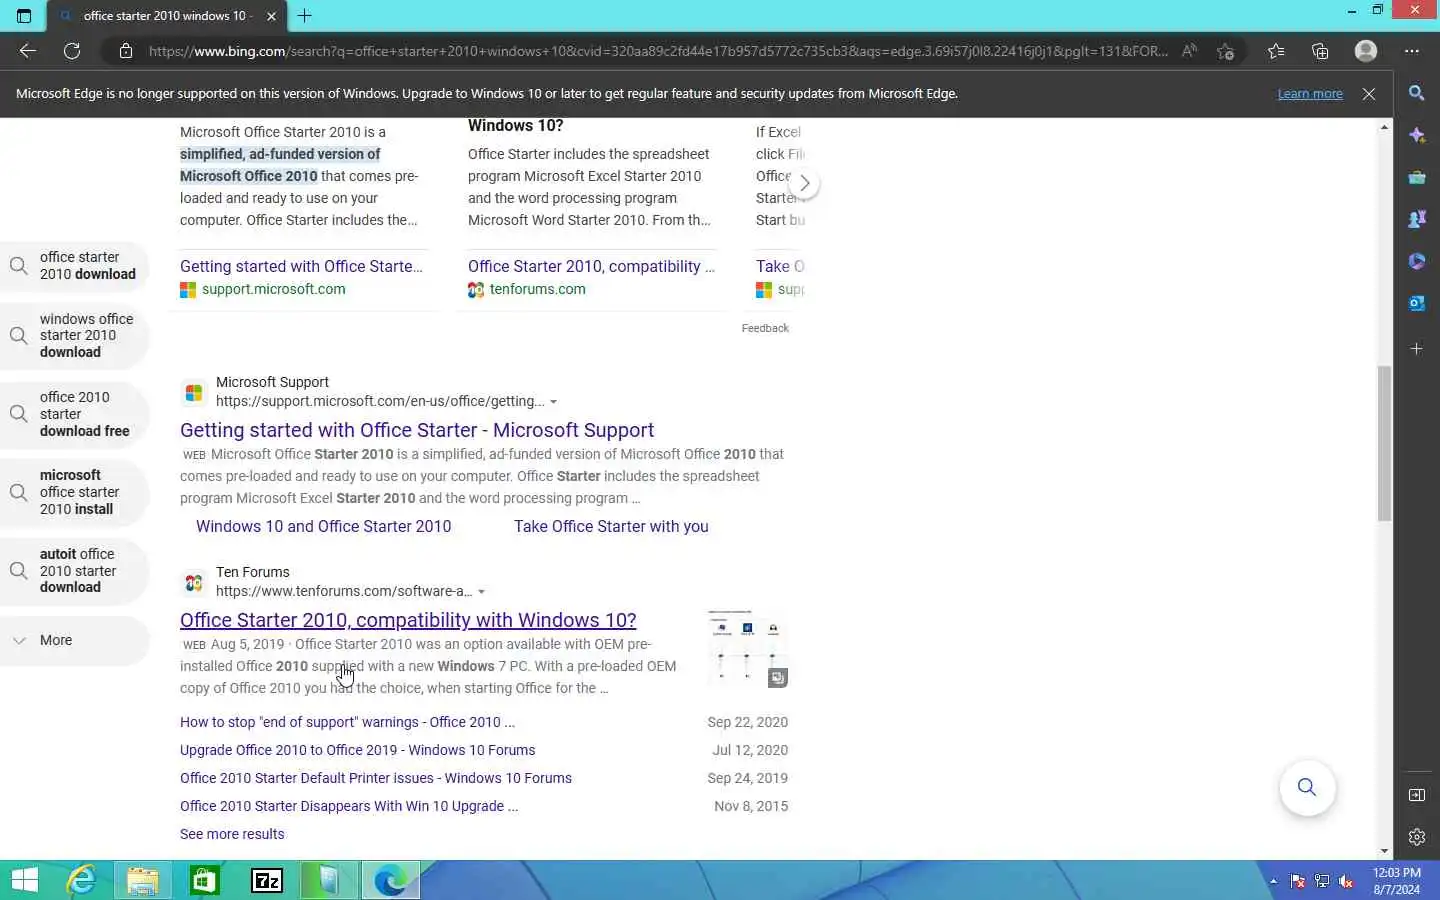This screenshot has height=900, width=1440.
Task: Open the Windows Start button
Action: 24,880
